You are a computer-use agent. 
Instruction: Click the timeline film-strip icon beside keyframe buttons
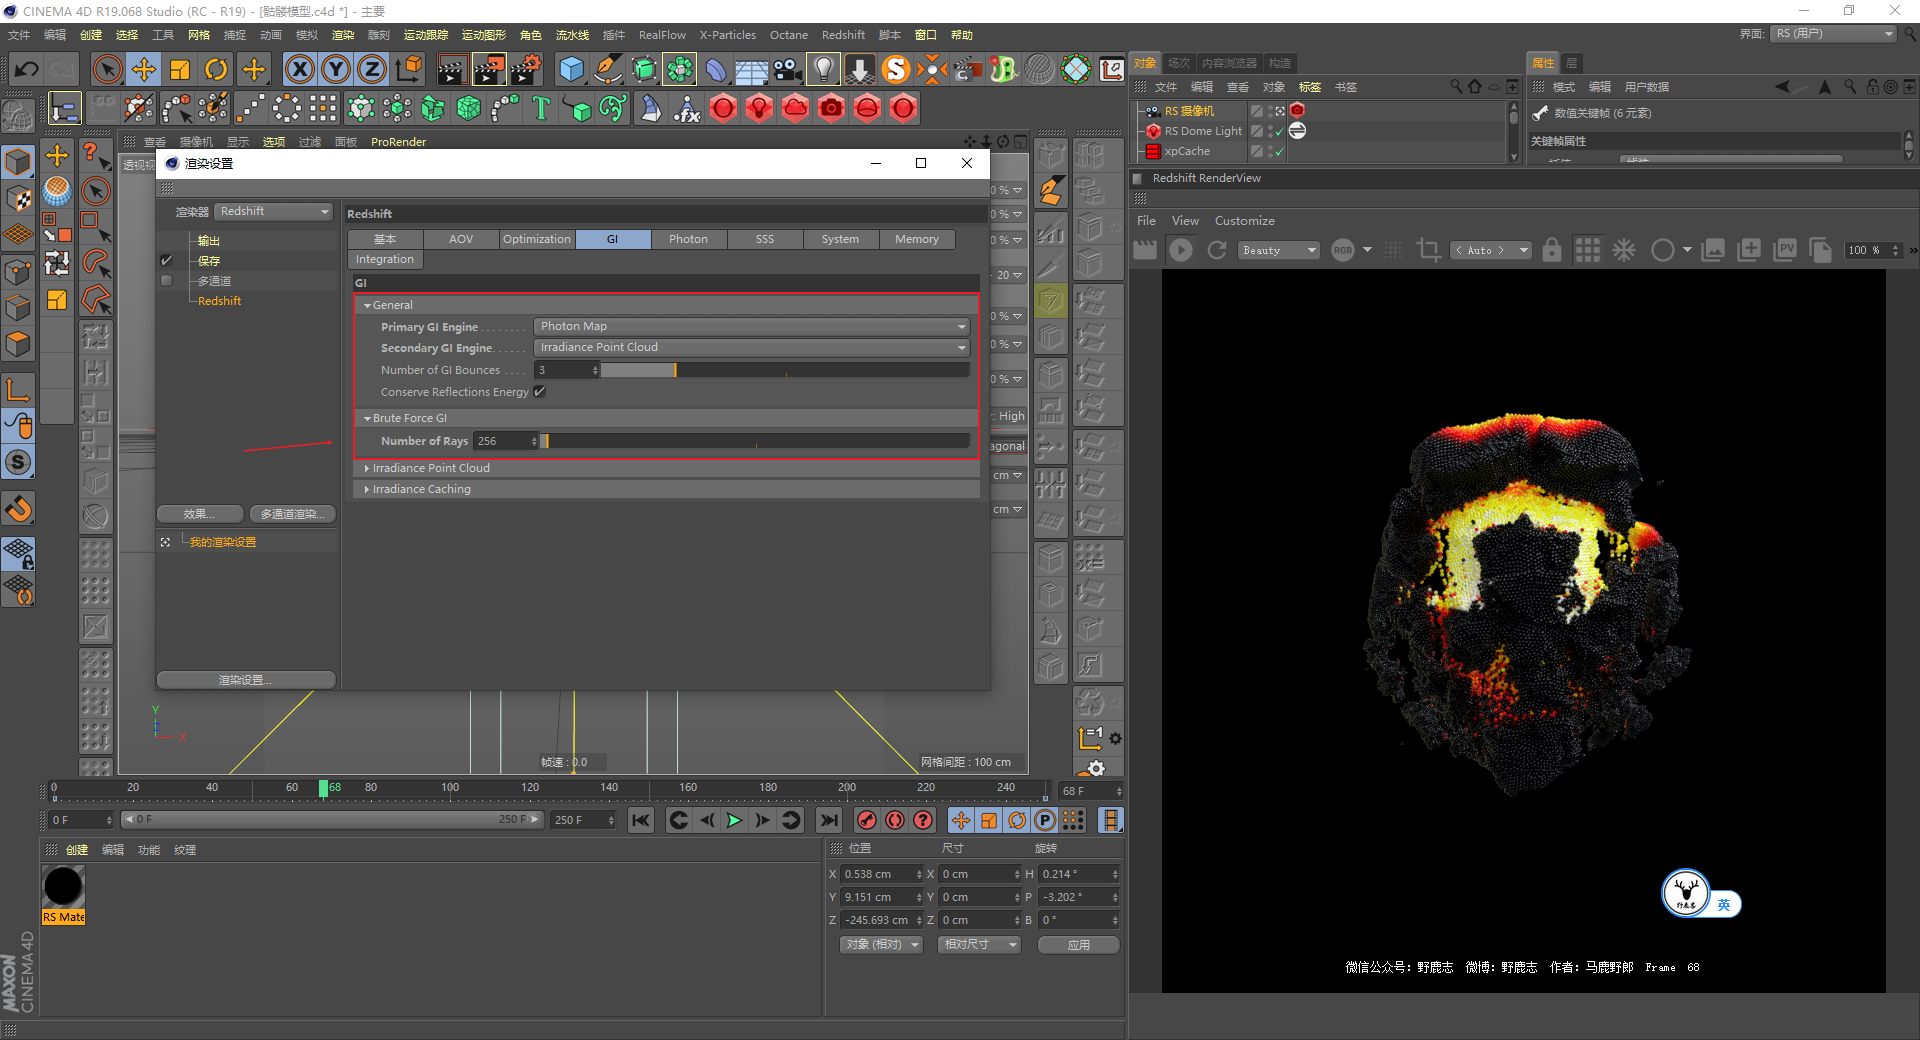pos(1110,820)
